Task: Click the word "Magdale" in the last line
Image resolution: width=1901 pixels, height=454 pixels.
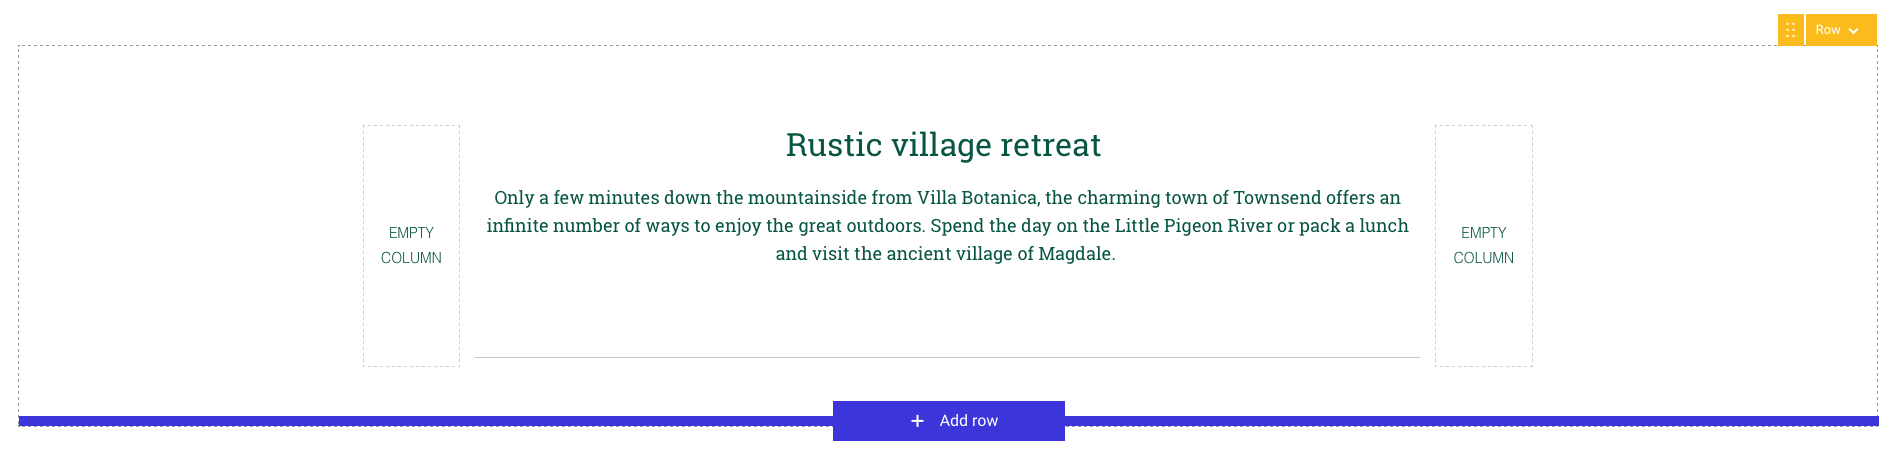Action: [x=1075, y=254]
